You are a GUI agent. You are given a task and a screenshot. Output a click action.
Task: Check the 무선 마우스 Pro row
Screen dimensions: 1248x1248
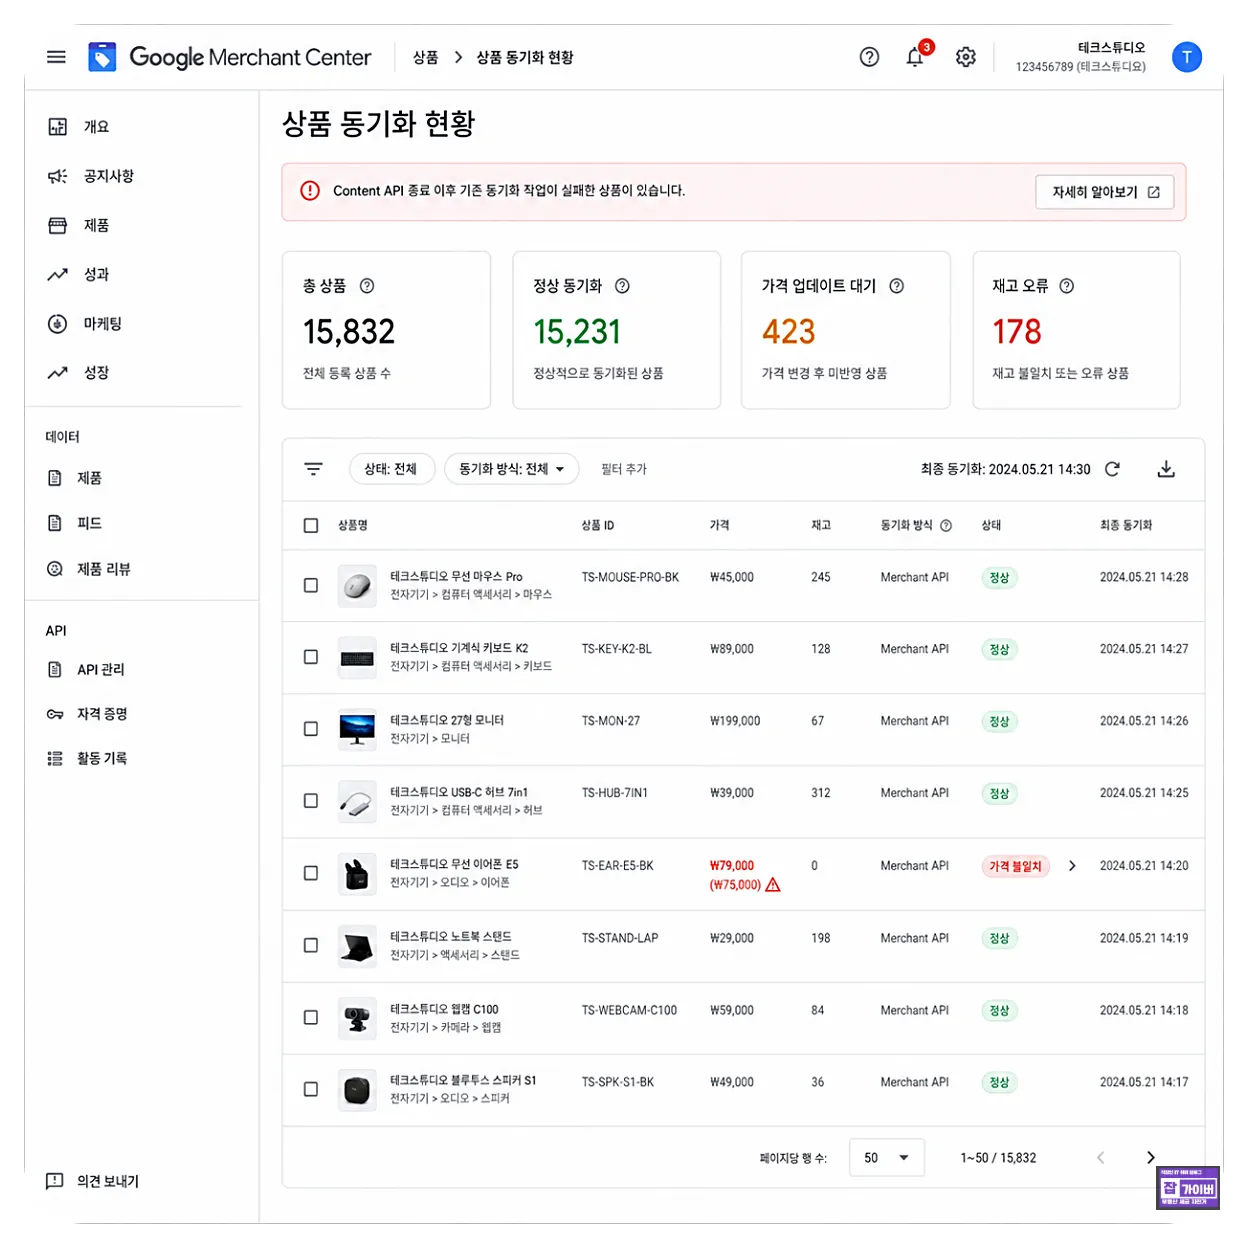click(311, 585)
